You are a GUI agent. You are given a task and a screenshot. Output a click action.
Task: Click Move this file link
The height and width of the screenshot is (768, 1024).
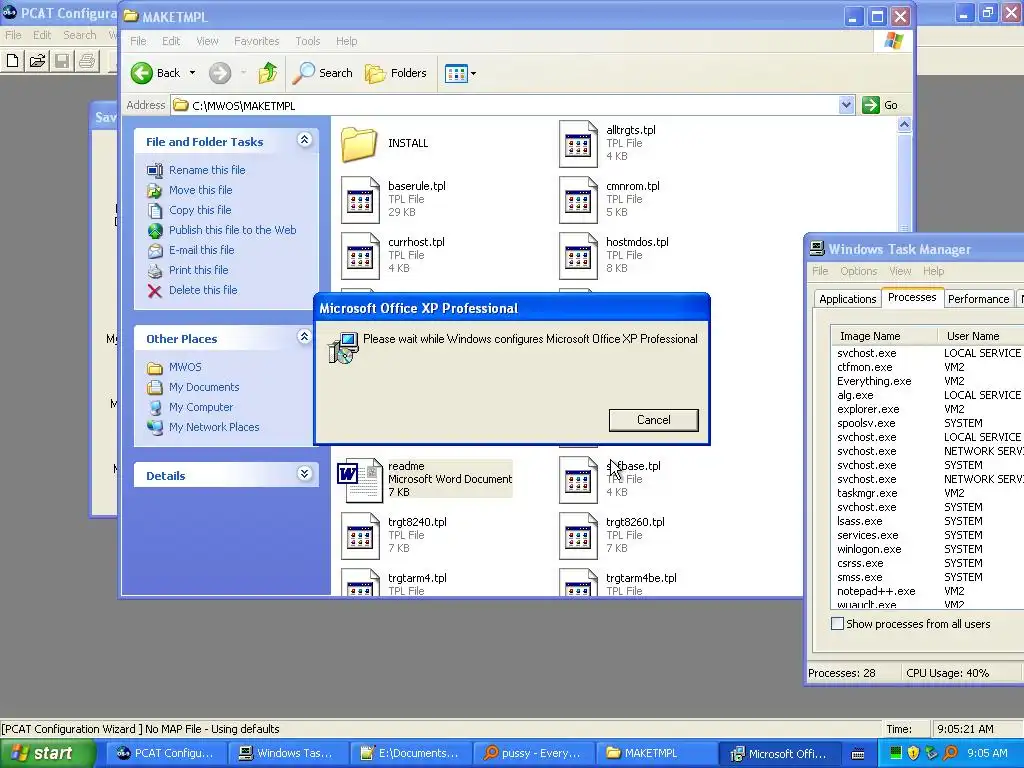click(x=200, y=190)
